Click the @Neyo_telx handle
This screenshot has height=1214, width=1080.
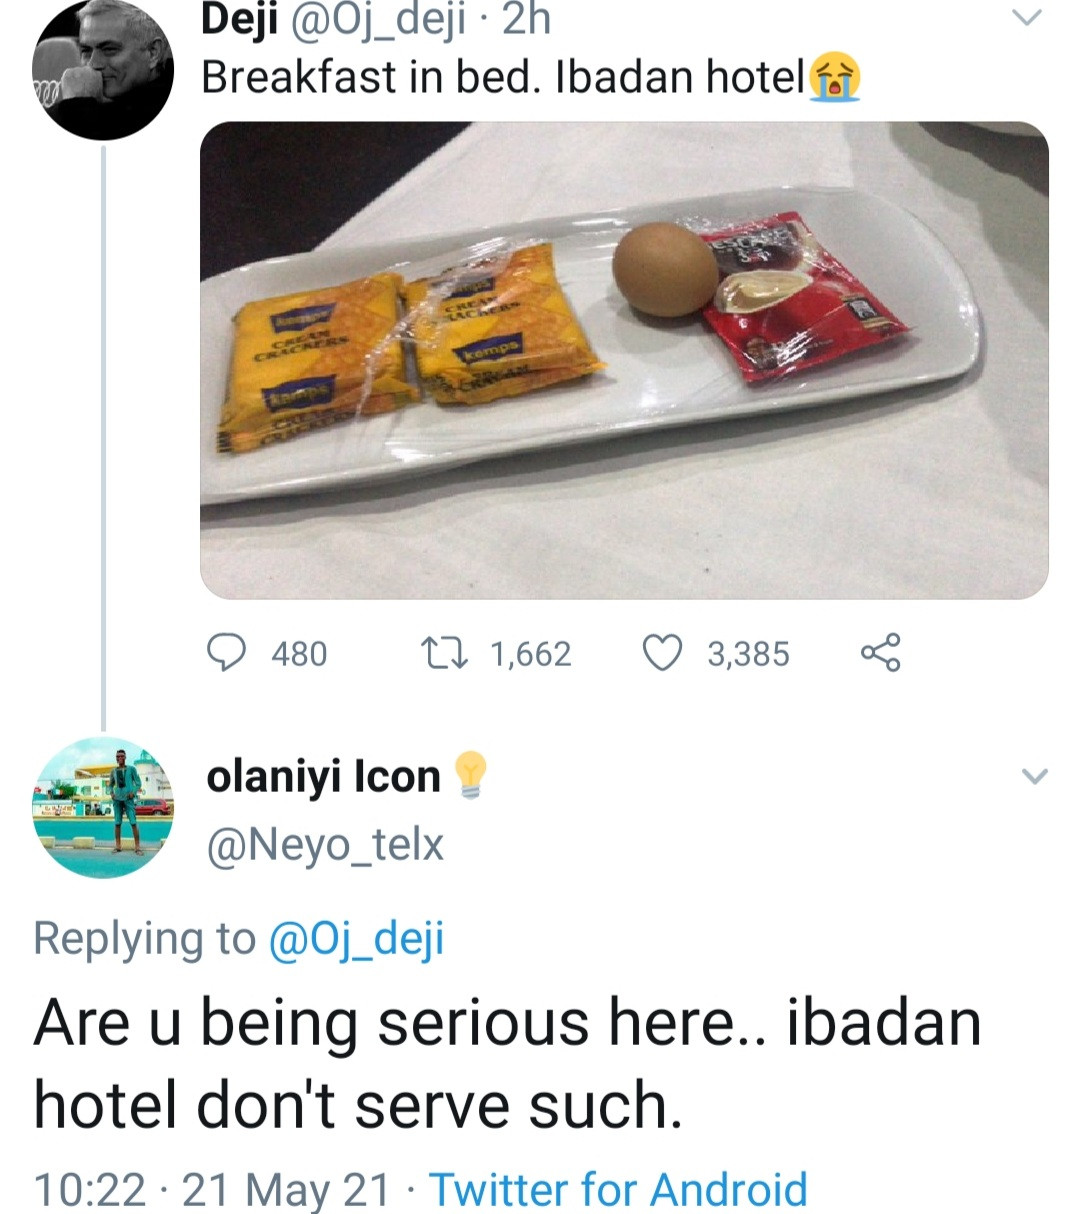[324, 845]
